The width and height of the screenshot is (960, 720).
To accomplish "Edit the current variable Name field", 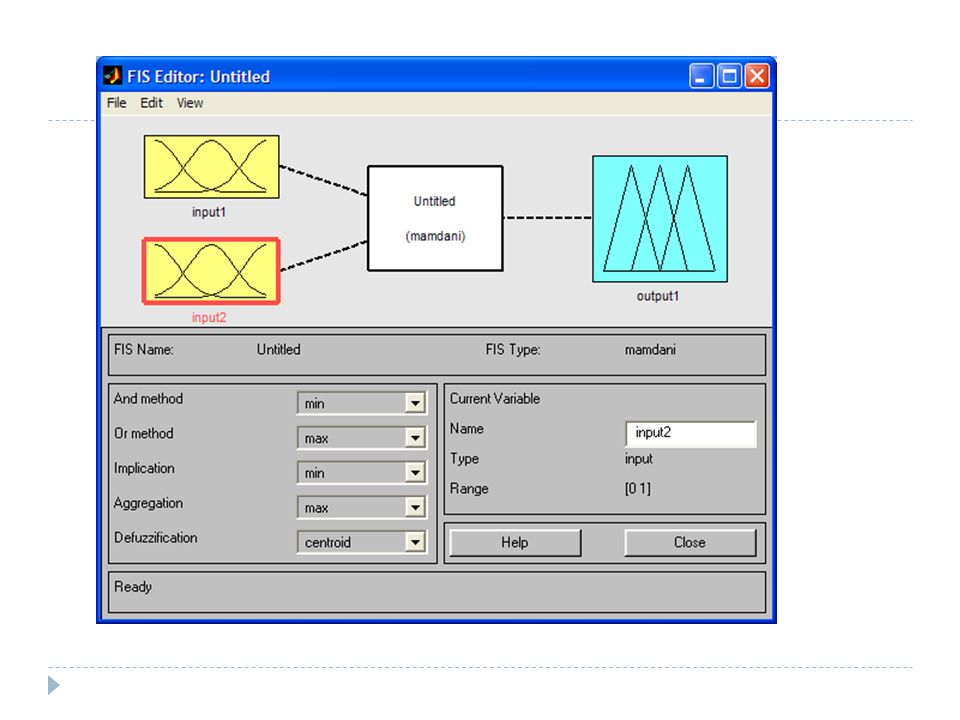I will 691,433.
